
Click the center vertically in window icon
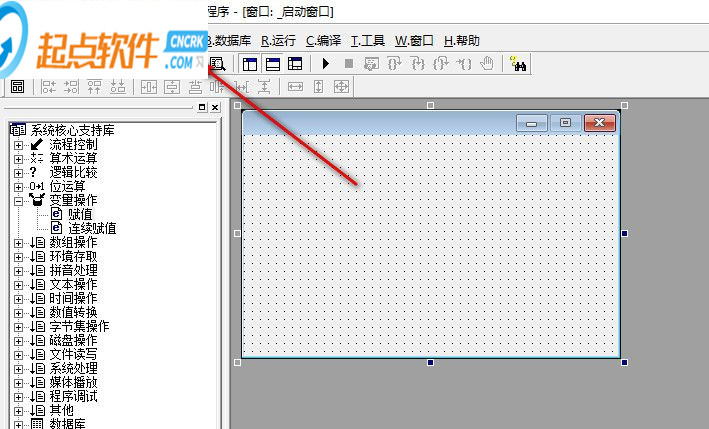pos(172,86)
